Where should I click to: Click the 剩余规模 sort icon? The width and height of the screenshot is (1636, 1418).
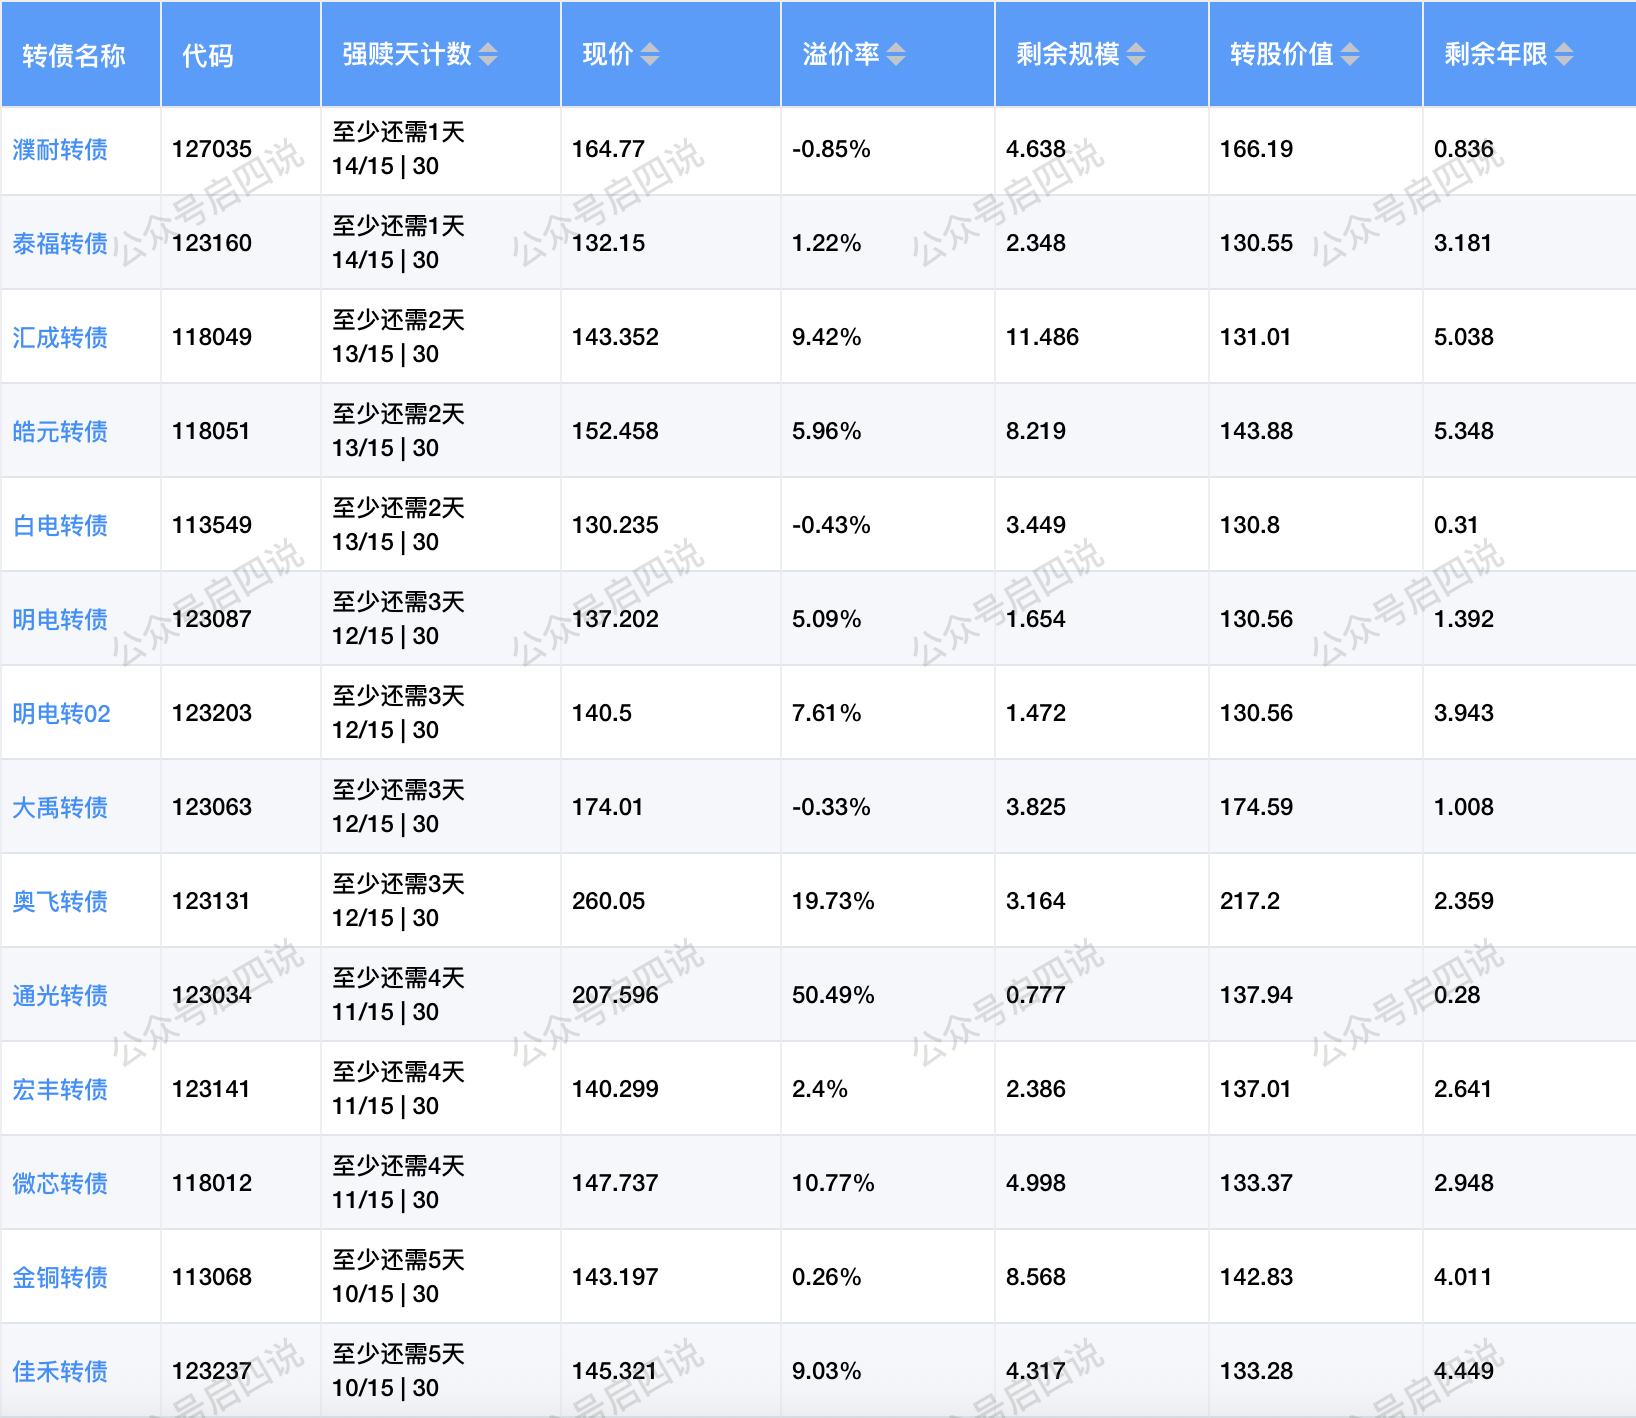click(1136, 54)
